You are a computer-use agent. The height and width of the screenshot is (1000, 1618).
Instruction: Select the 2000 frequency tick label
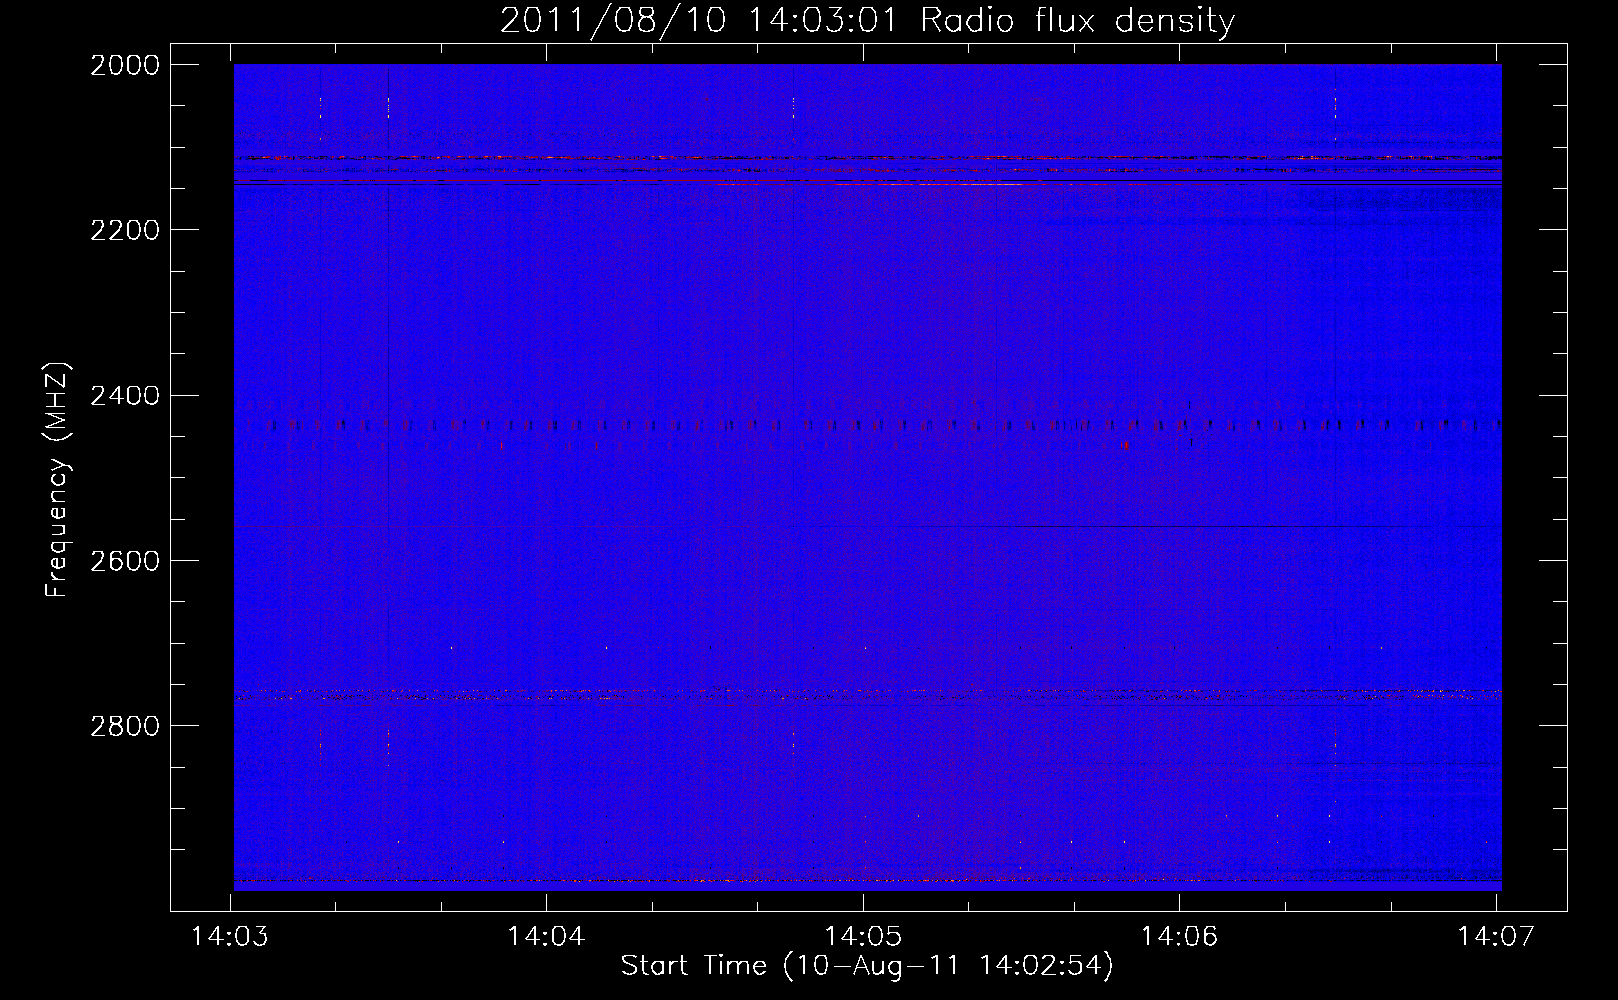point(125,65)
